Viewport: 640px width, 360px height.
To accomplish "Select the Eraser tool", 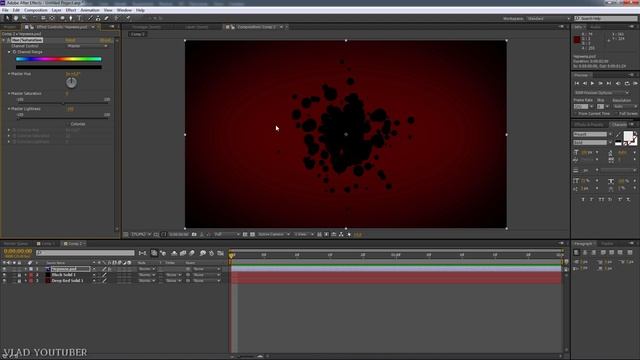I will pyautogui.click(x=107, y=18).
